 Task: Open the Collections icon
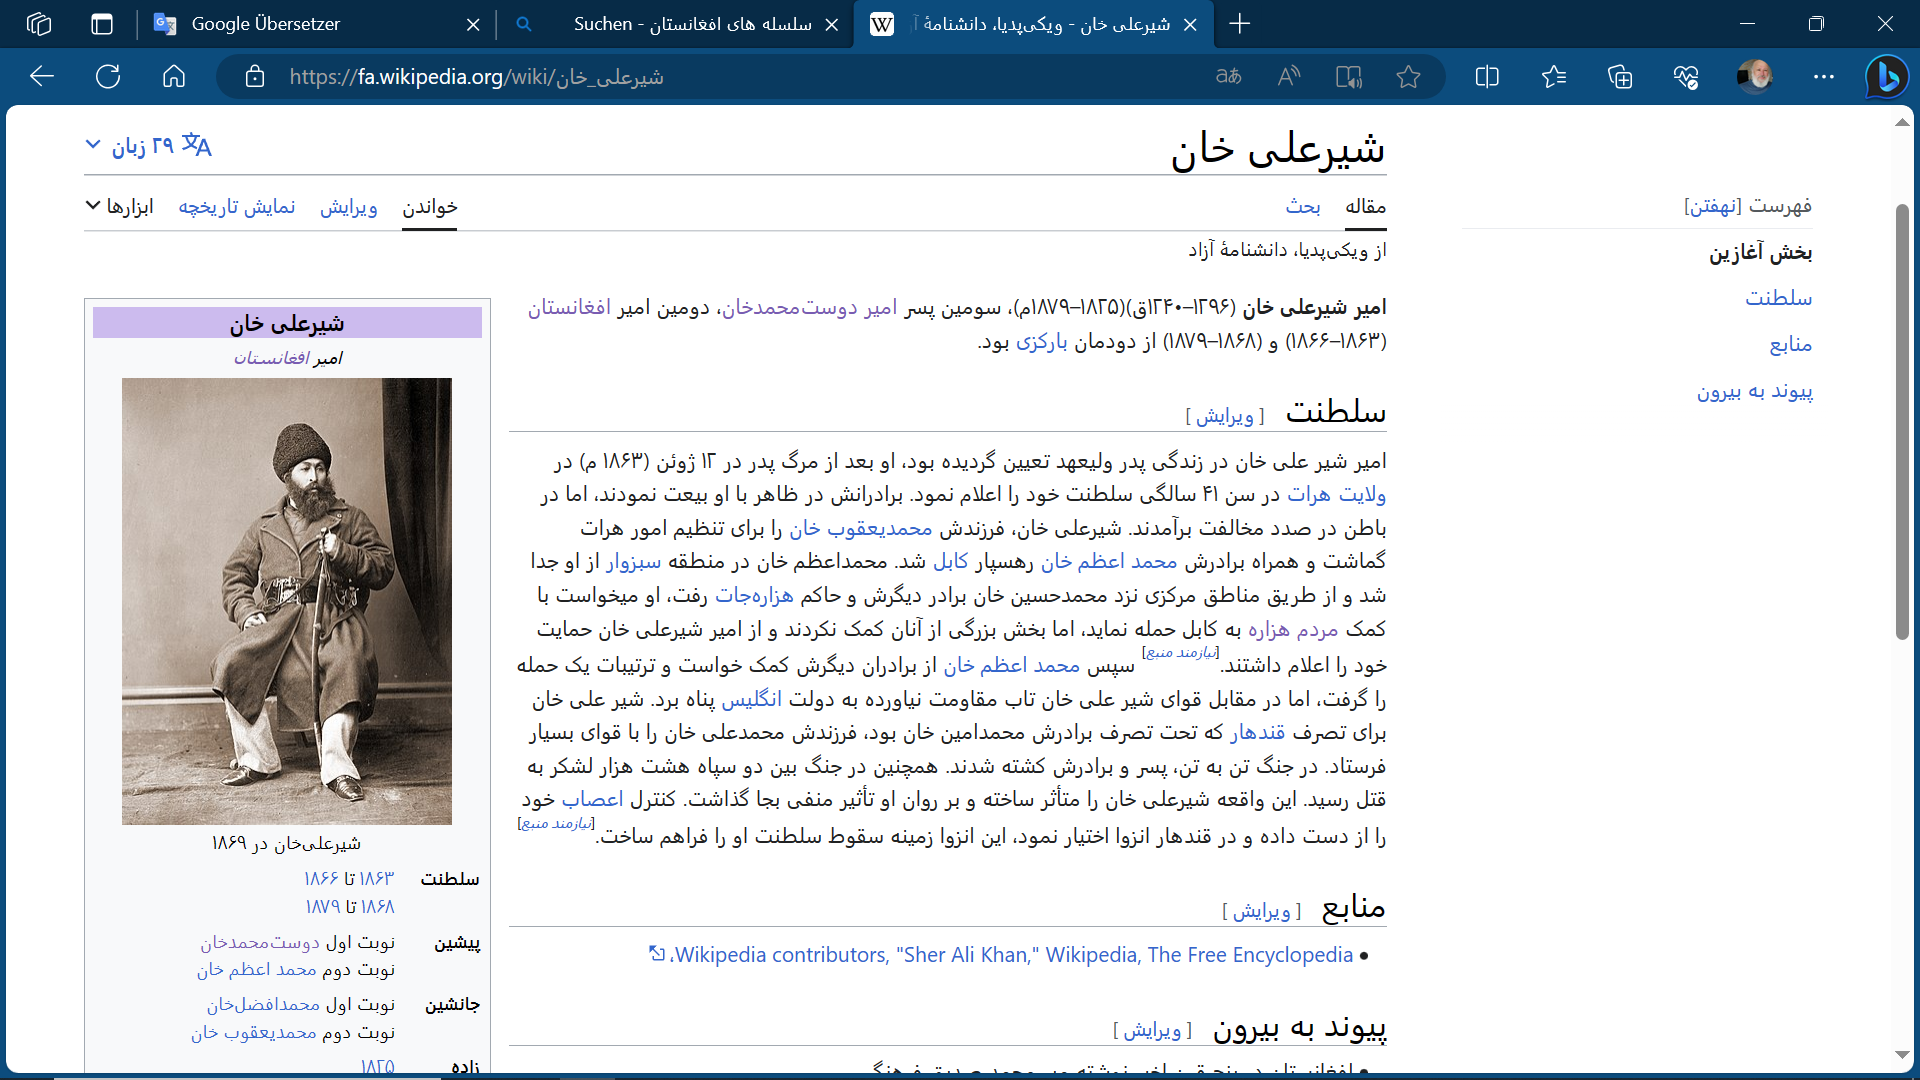1620,77
